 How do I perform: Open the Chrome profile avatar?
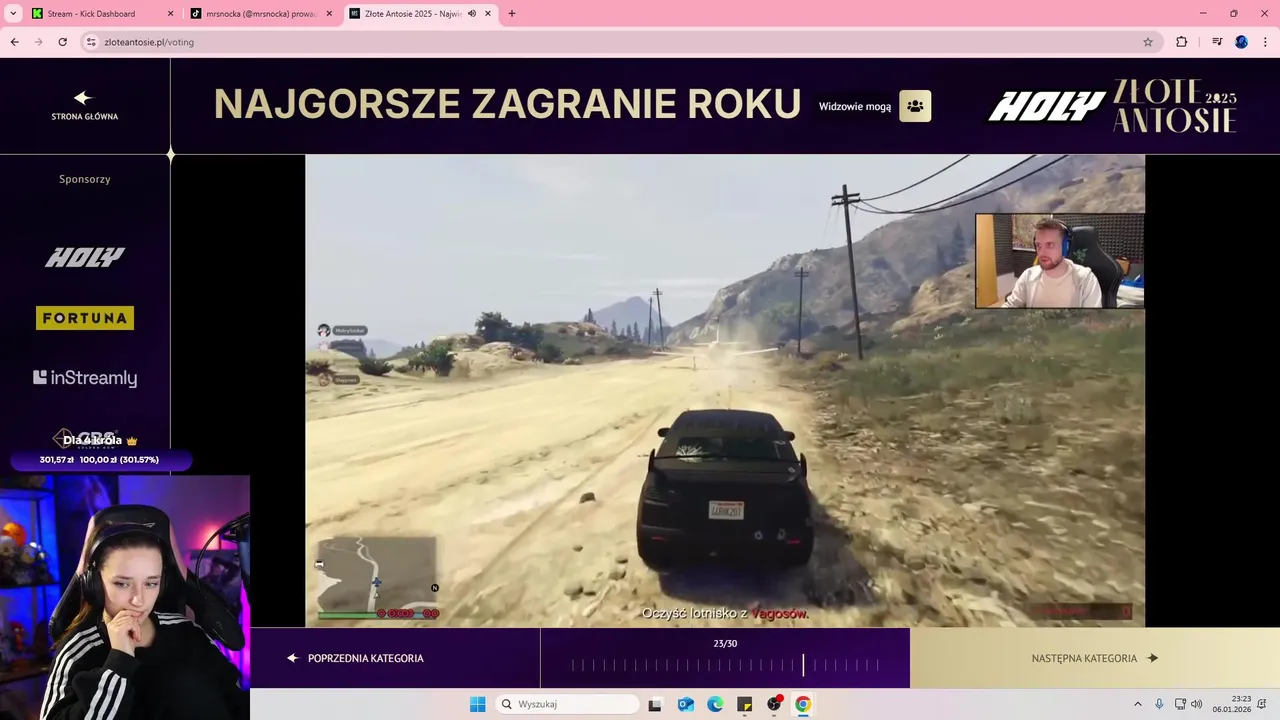tap(1241, 42)
